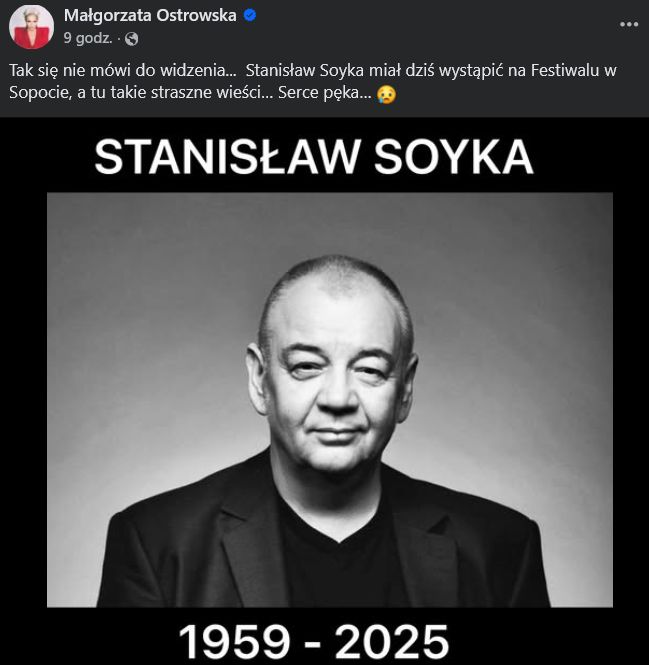Click "Stanisław Soyka" name in post text
The image size is (649, 665).
pyautogui.click(x=305, y=70)
